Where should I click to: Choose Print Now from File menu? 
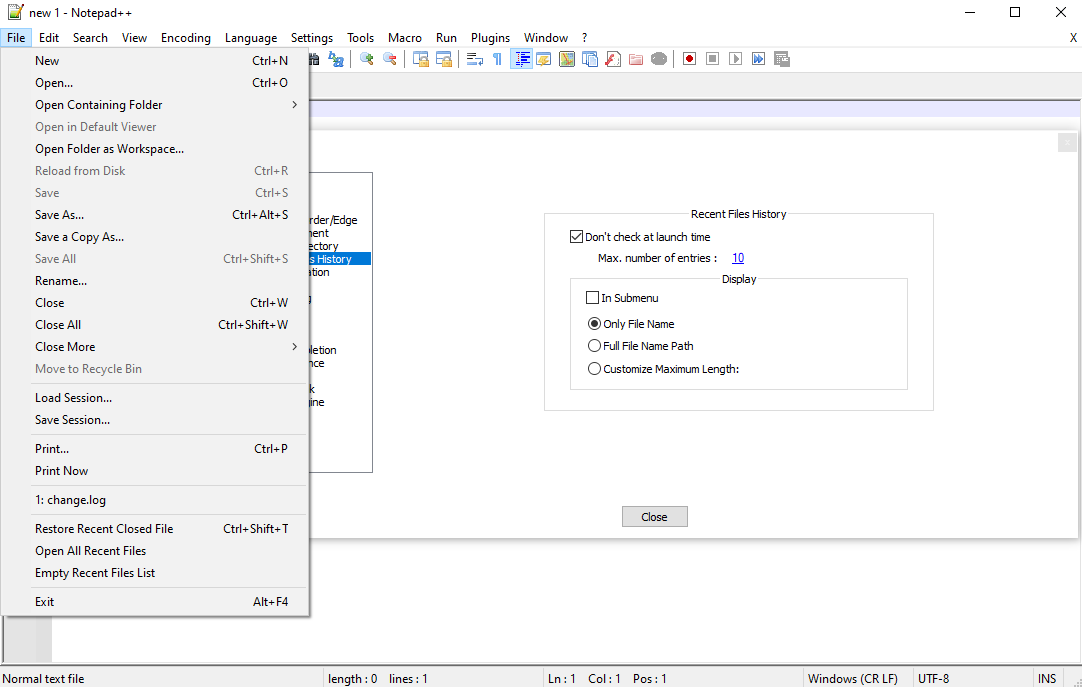(155, 471)
